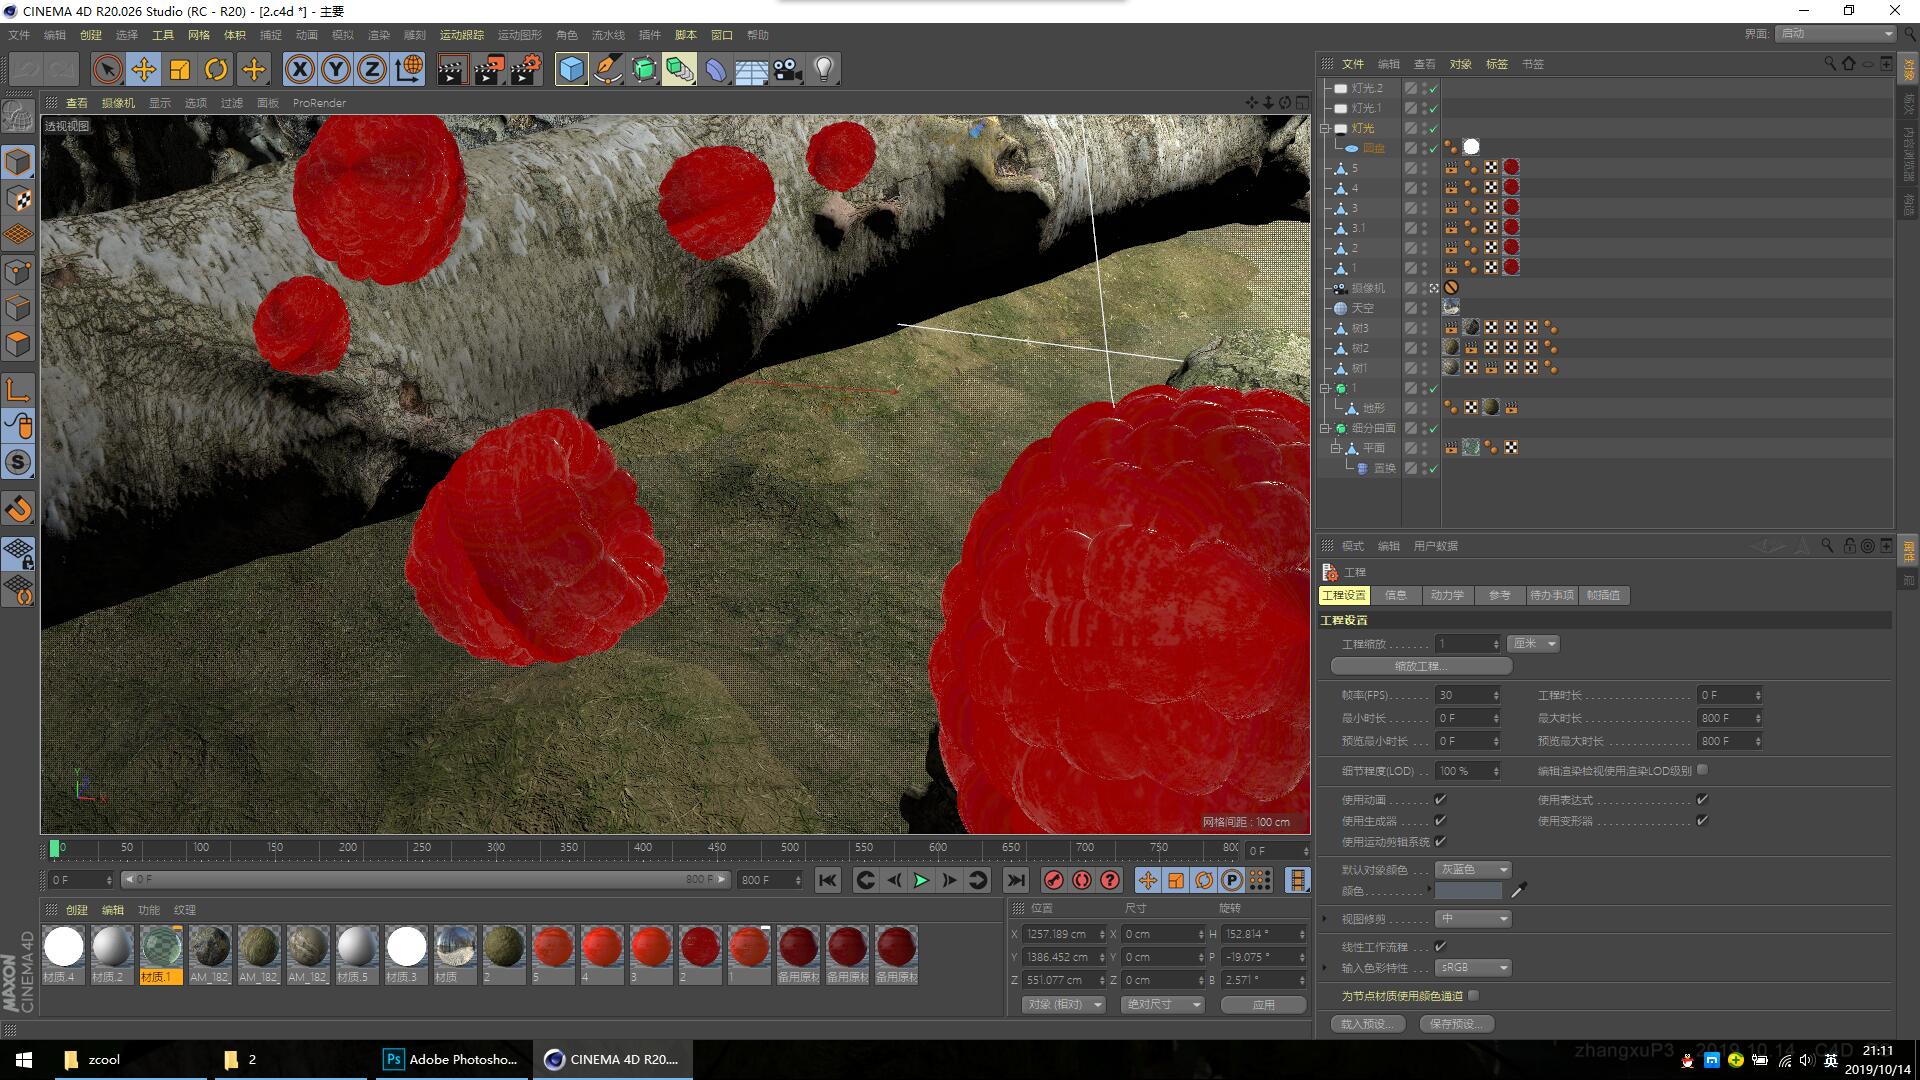
Task: Open 默认对象颜色 dropdown showing 灰蓝色
Action: tap(1473, 869)
